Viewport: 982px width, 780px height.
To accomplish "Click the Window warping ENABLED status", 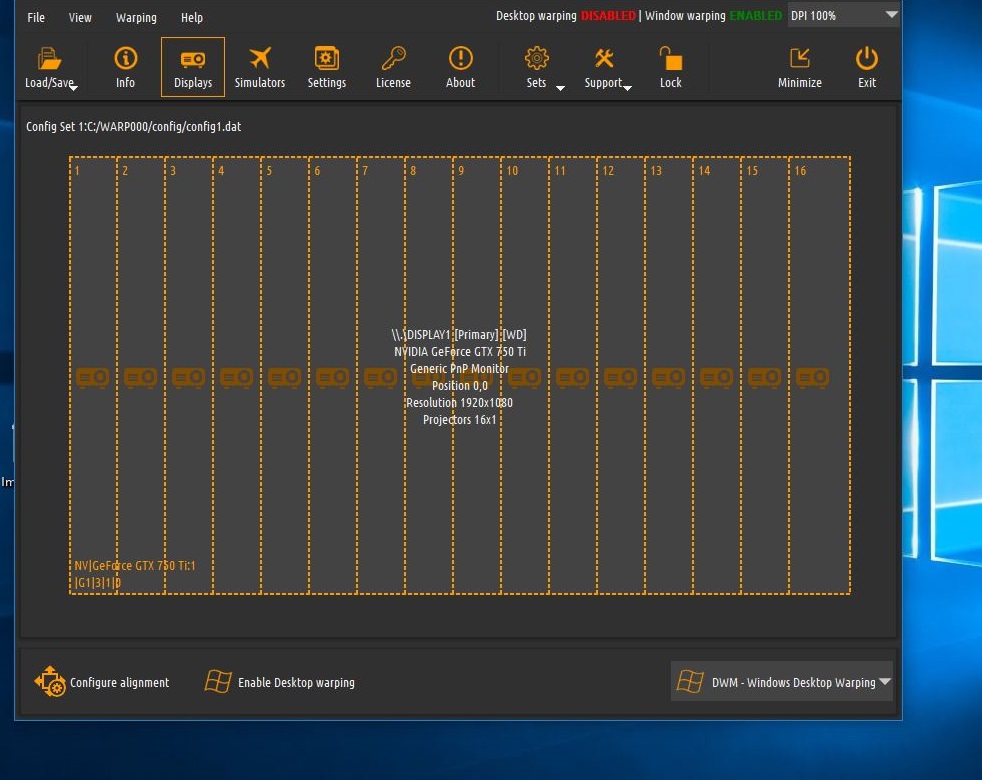I will coord(713,16).
